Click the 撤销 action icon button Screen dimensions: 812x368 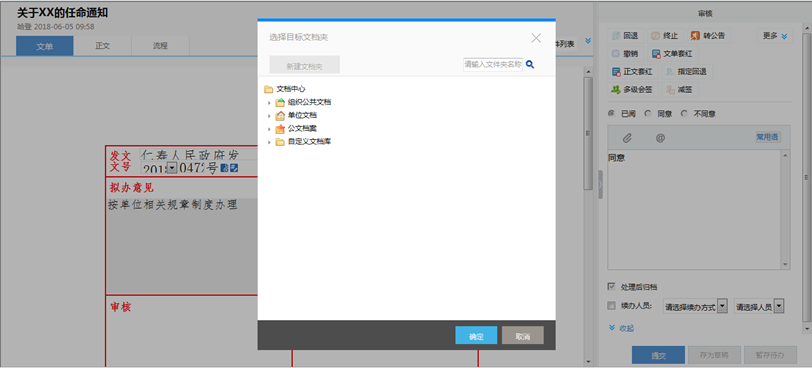(x=625, y=54)
